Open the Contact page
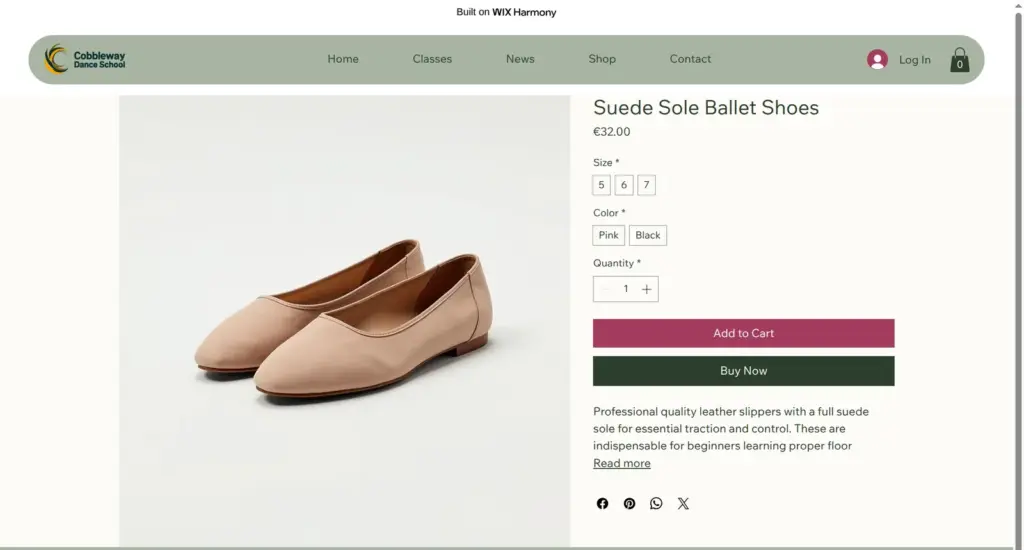1024x550 pixels. click(x=690, y=59)
